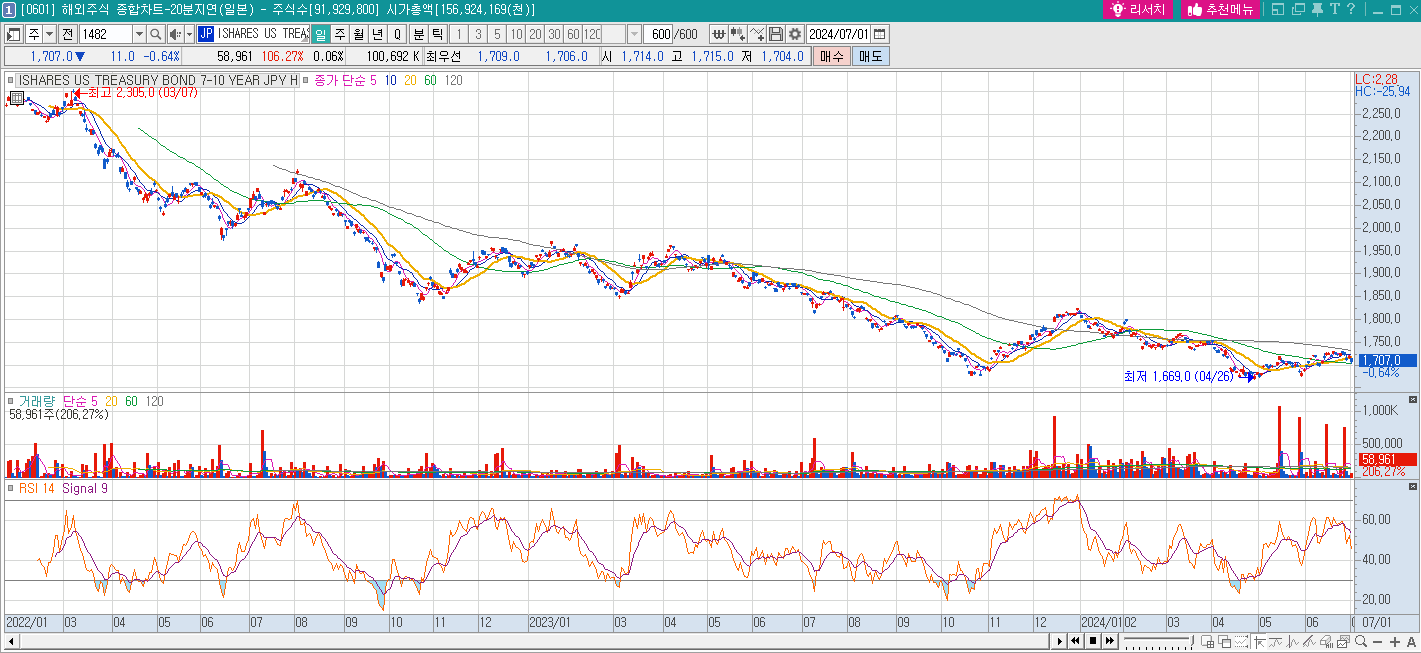
Task: Expand the 주 market type dropdown
Action: [49, 34]
